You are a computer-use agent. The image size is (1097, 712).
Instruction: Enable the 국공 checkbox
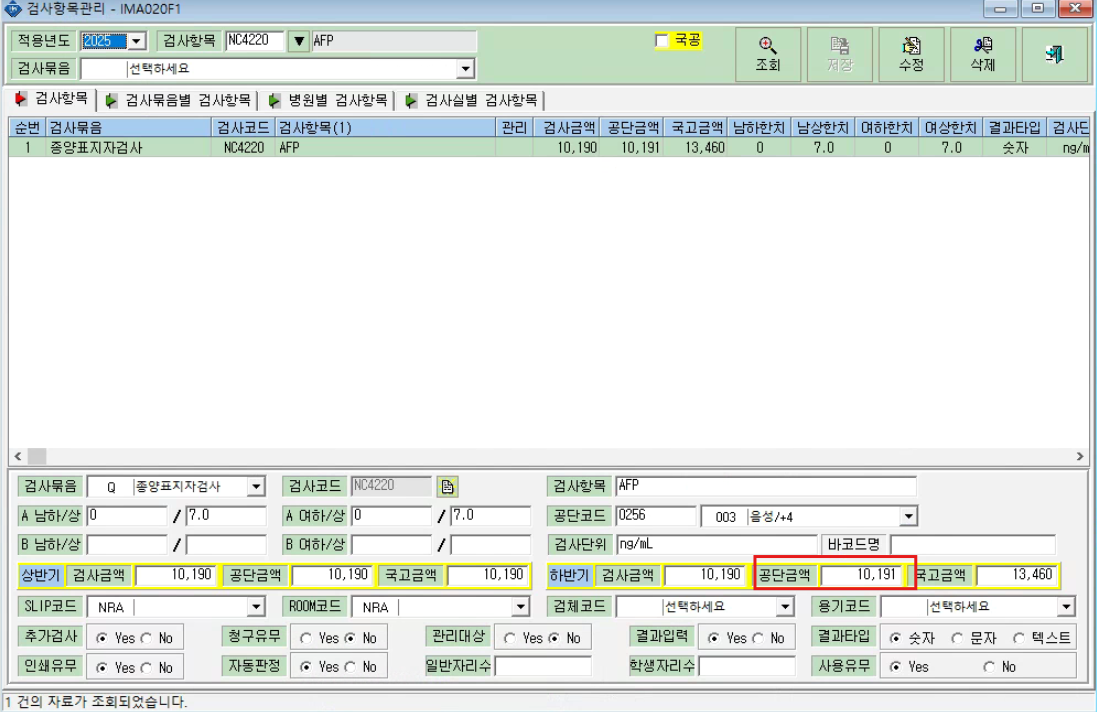pyautogui.click(x=661, y=41)
